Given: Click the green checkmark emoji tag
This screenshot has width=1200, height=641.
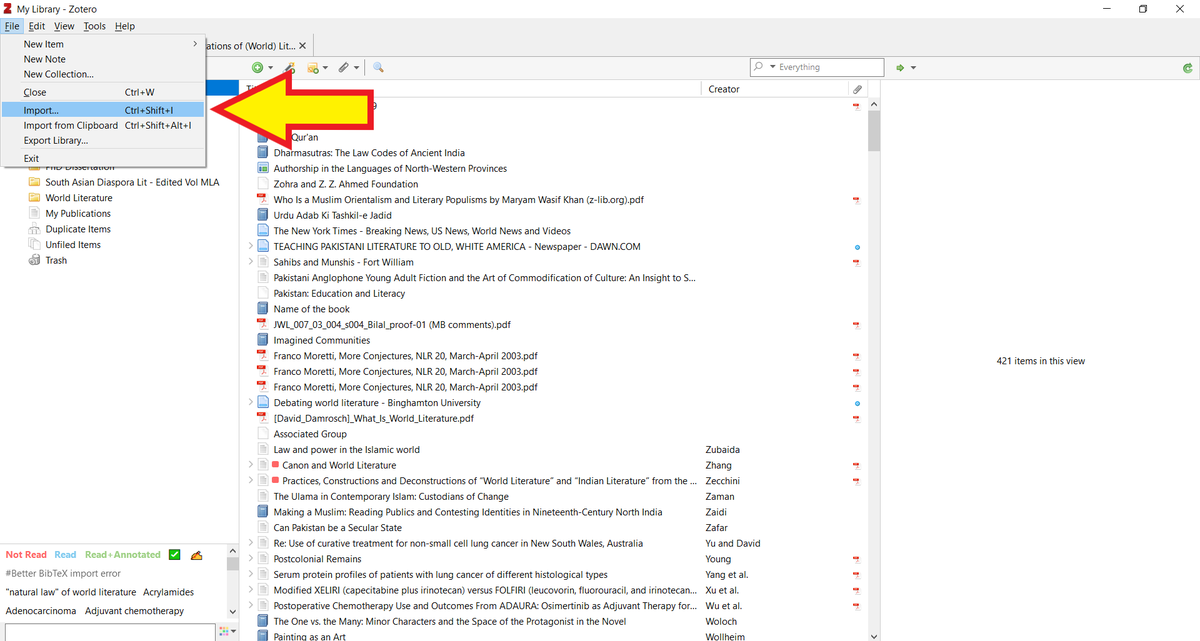Looking at the screenshot, I should (x=174, y=554).
